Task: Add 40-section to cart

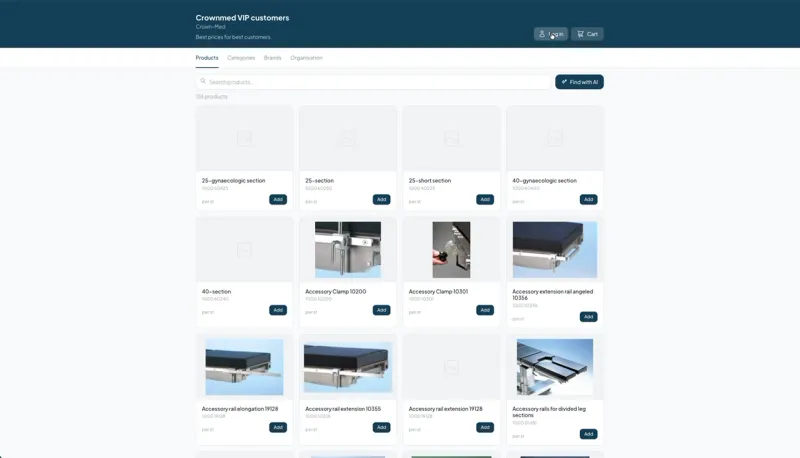Action: (x=278, y=310)
